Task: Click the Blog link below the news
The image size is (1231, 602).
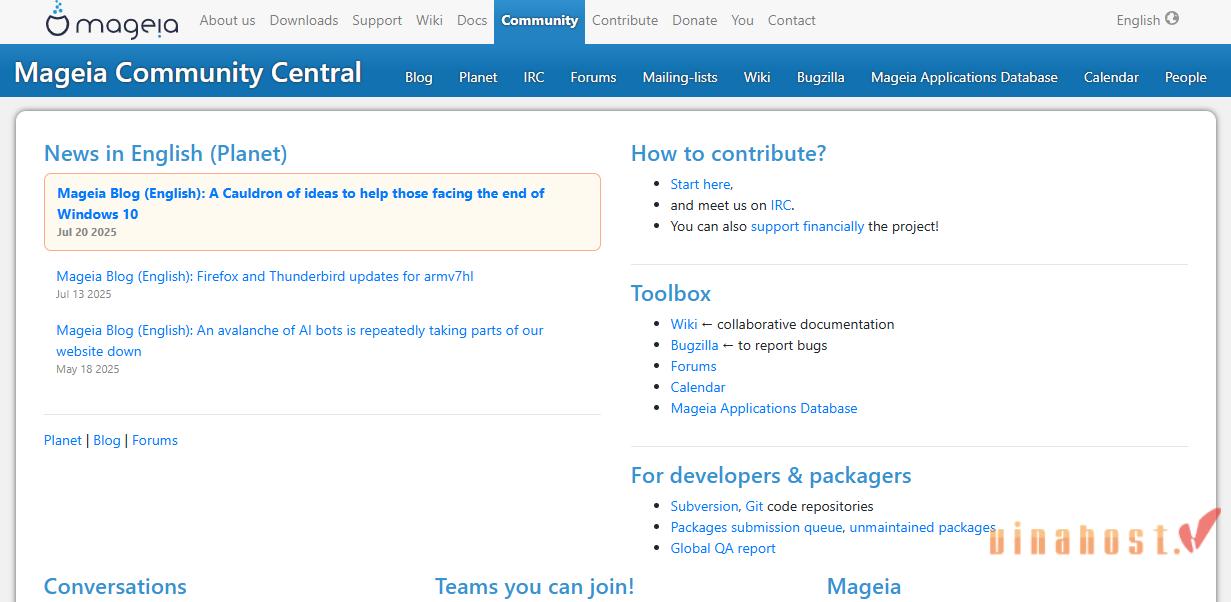Action: click(x=107, y=440)
